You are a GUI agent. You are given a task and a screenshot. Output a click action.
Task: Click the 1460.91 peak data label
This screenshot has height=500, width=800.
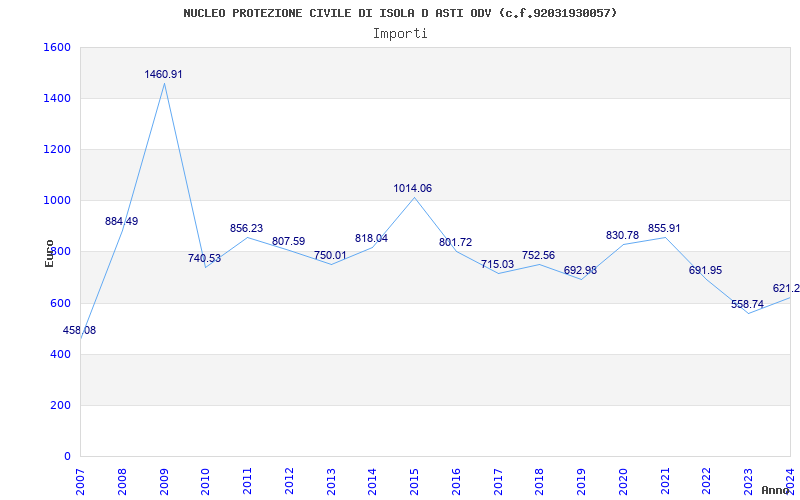point(163,75)
